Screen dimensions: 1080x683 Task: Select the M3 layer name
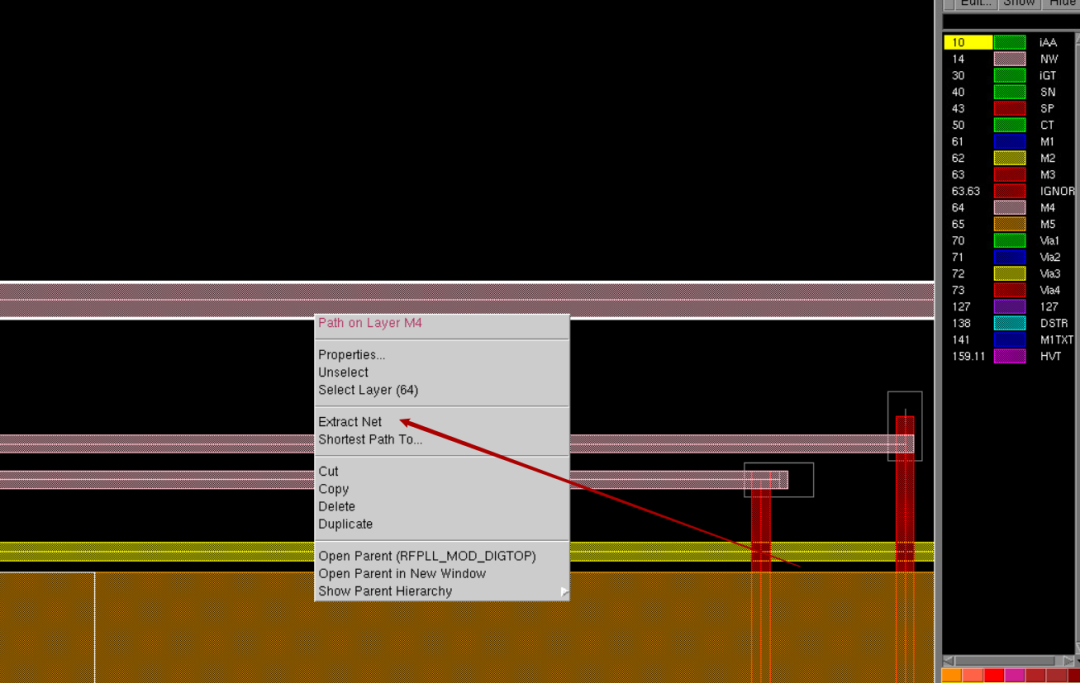(1047, 175)
